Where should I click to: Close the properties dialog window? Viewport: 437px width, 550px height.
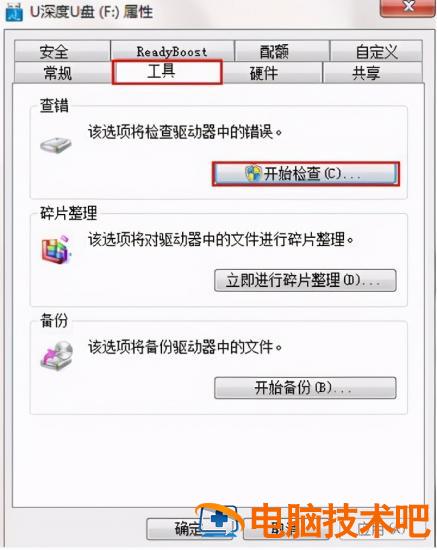click(407, 7)
